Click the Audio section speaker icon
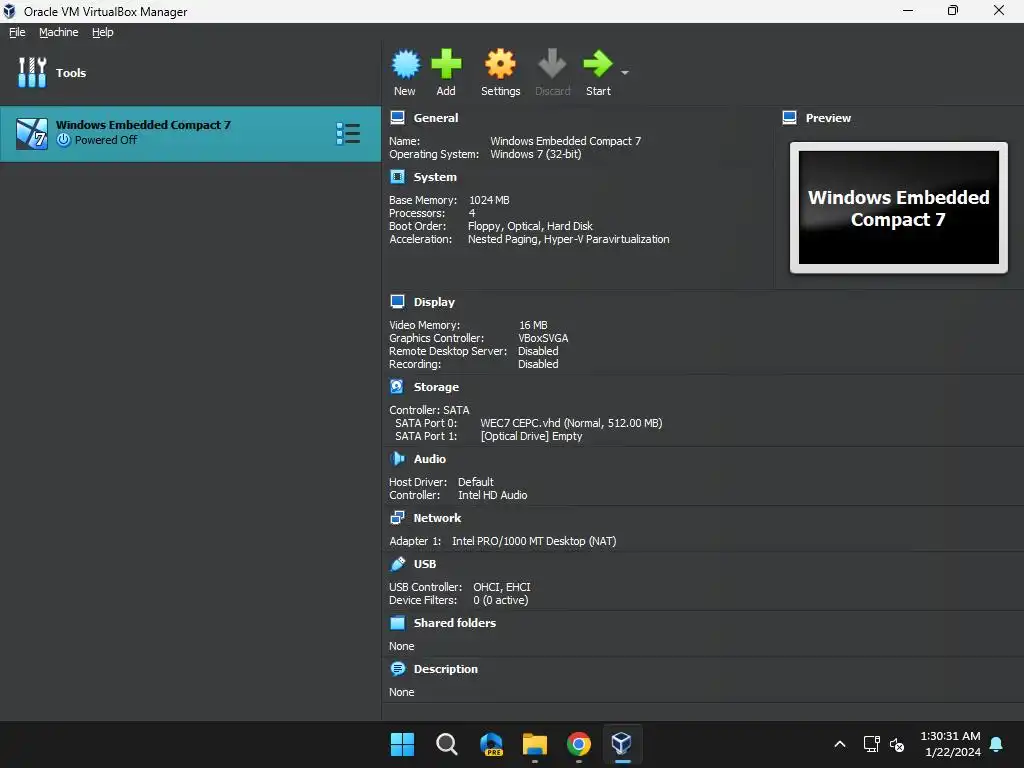Screen dimensions: 1024x768 (397, 458)
